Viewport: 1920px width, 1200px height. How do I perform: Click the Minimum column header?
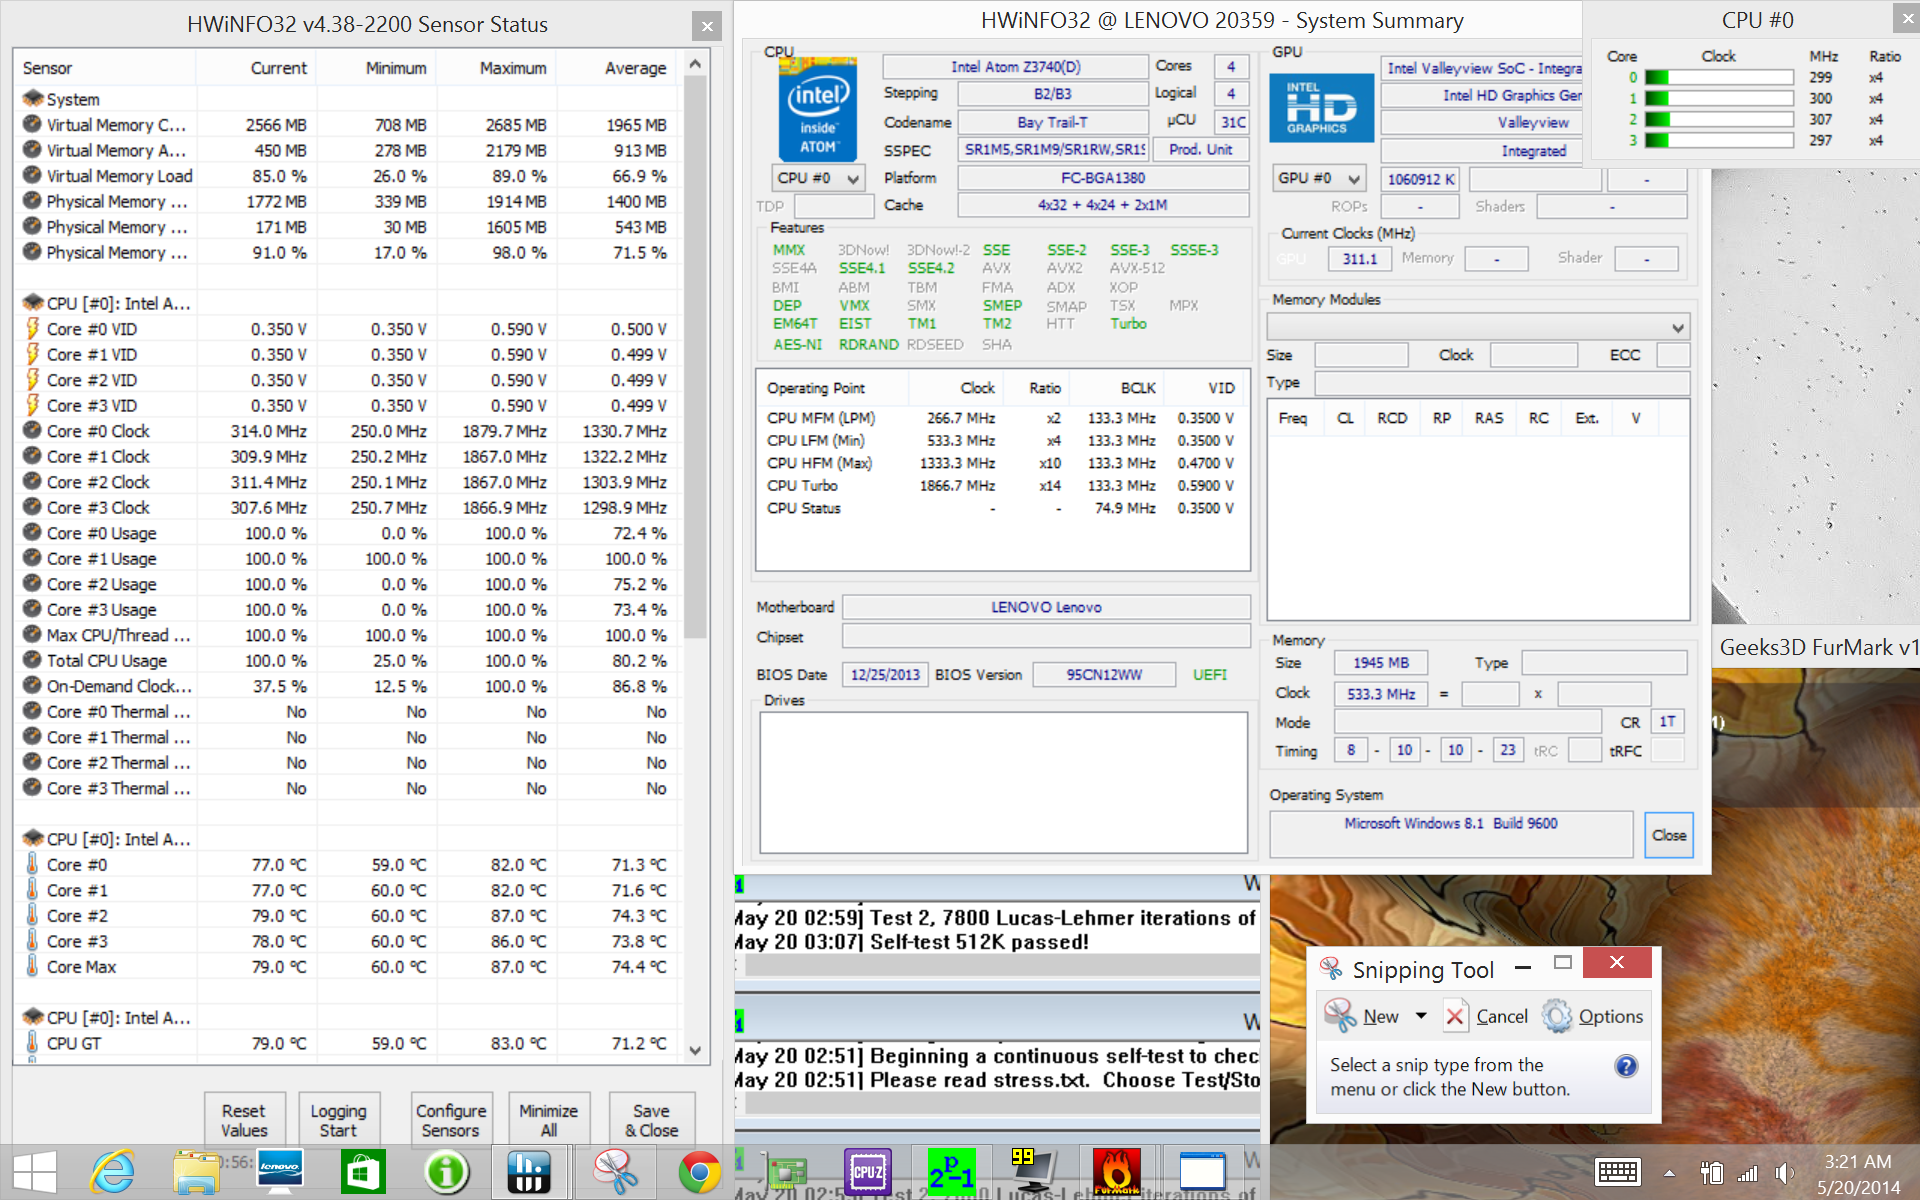pyautogui.click(x=376, y=68)
